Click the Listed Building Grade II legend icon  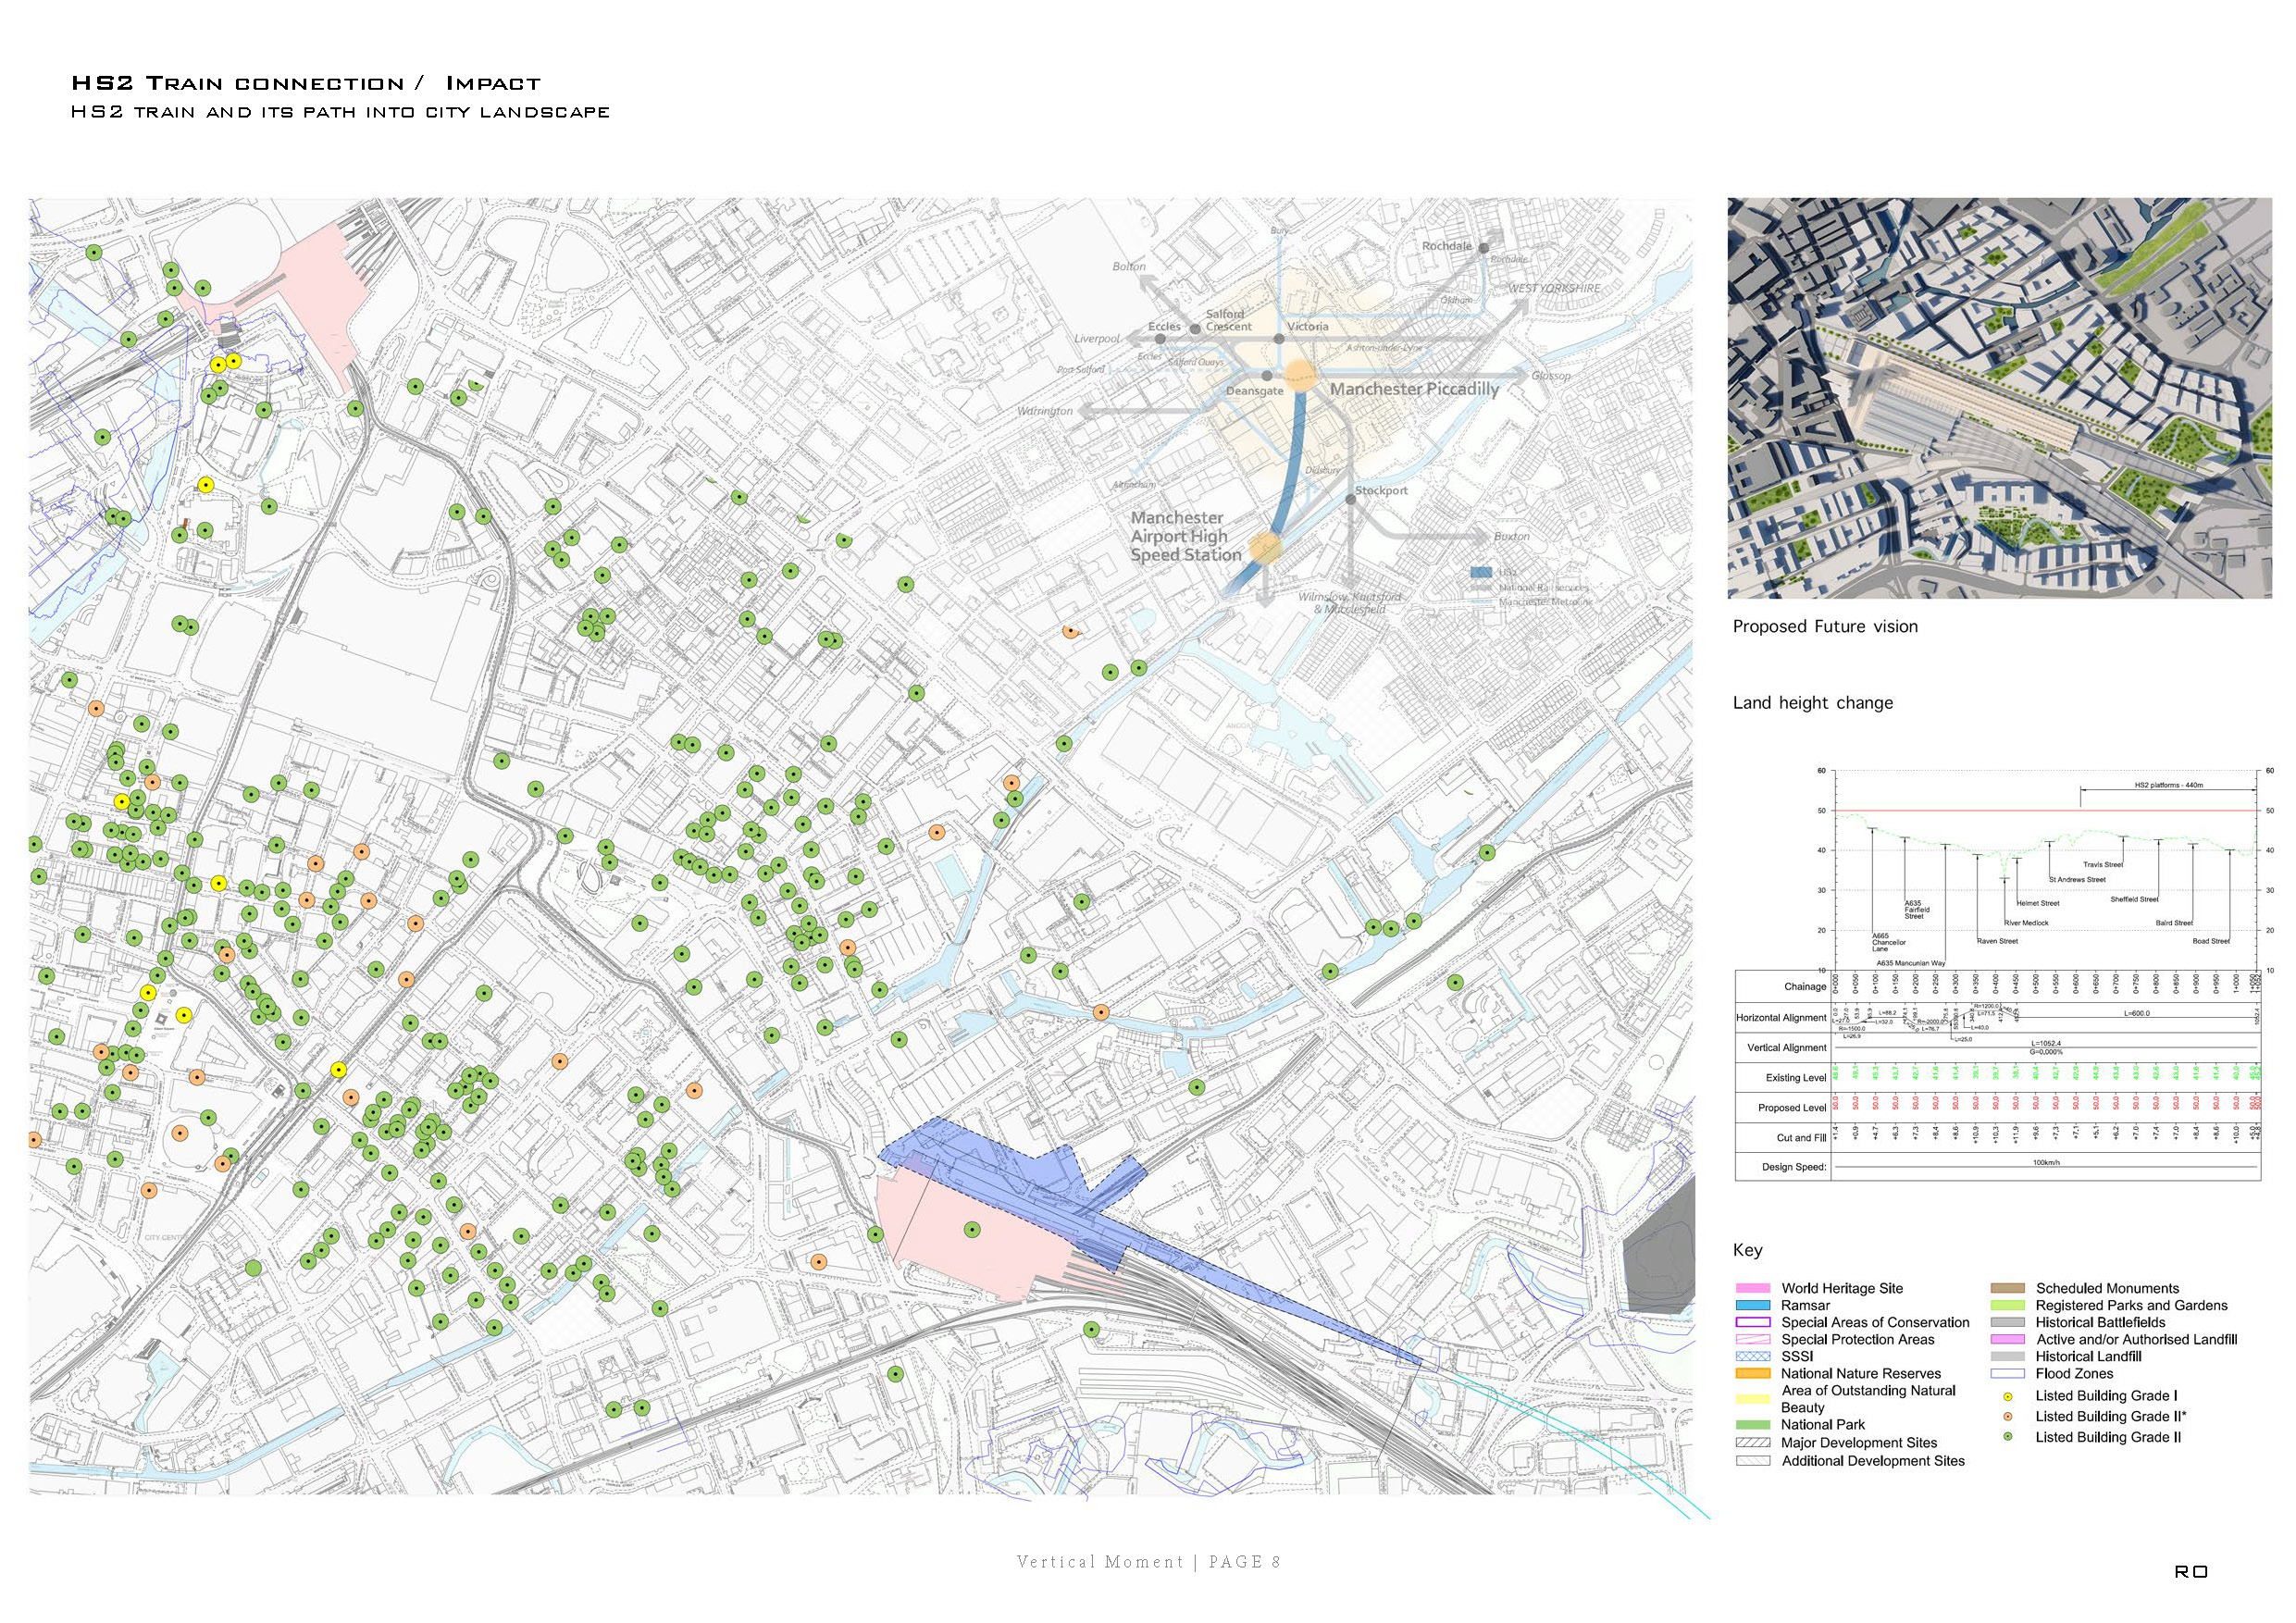(2007, 1437)
